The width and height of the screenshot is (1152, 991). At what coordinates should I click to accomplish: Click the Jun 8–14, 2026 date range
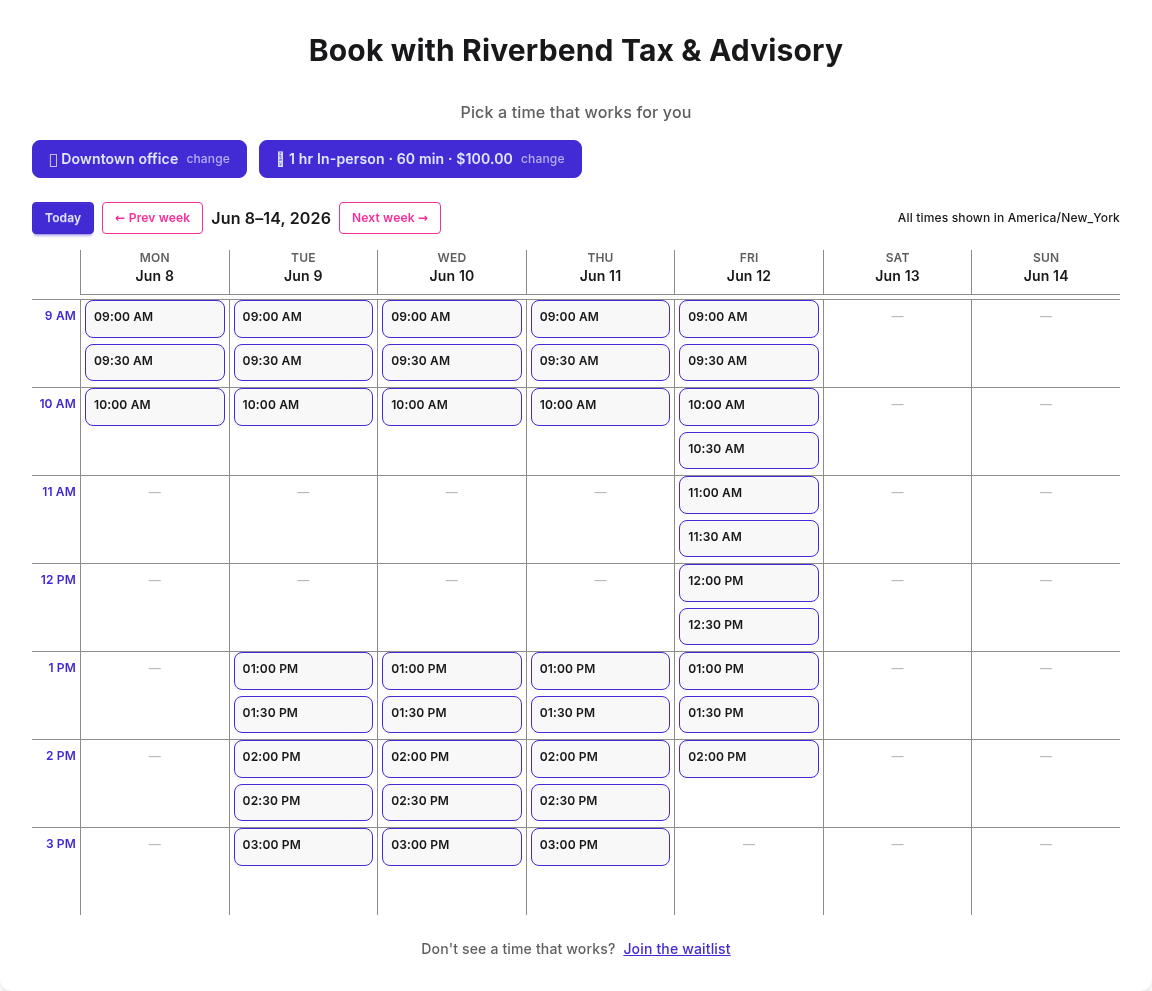click(271, 218)
